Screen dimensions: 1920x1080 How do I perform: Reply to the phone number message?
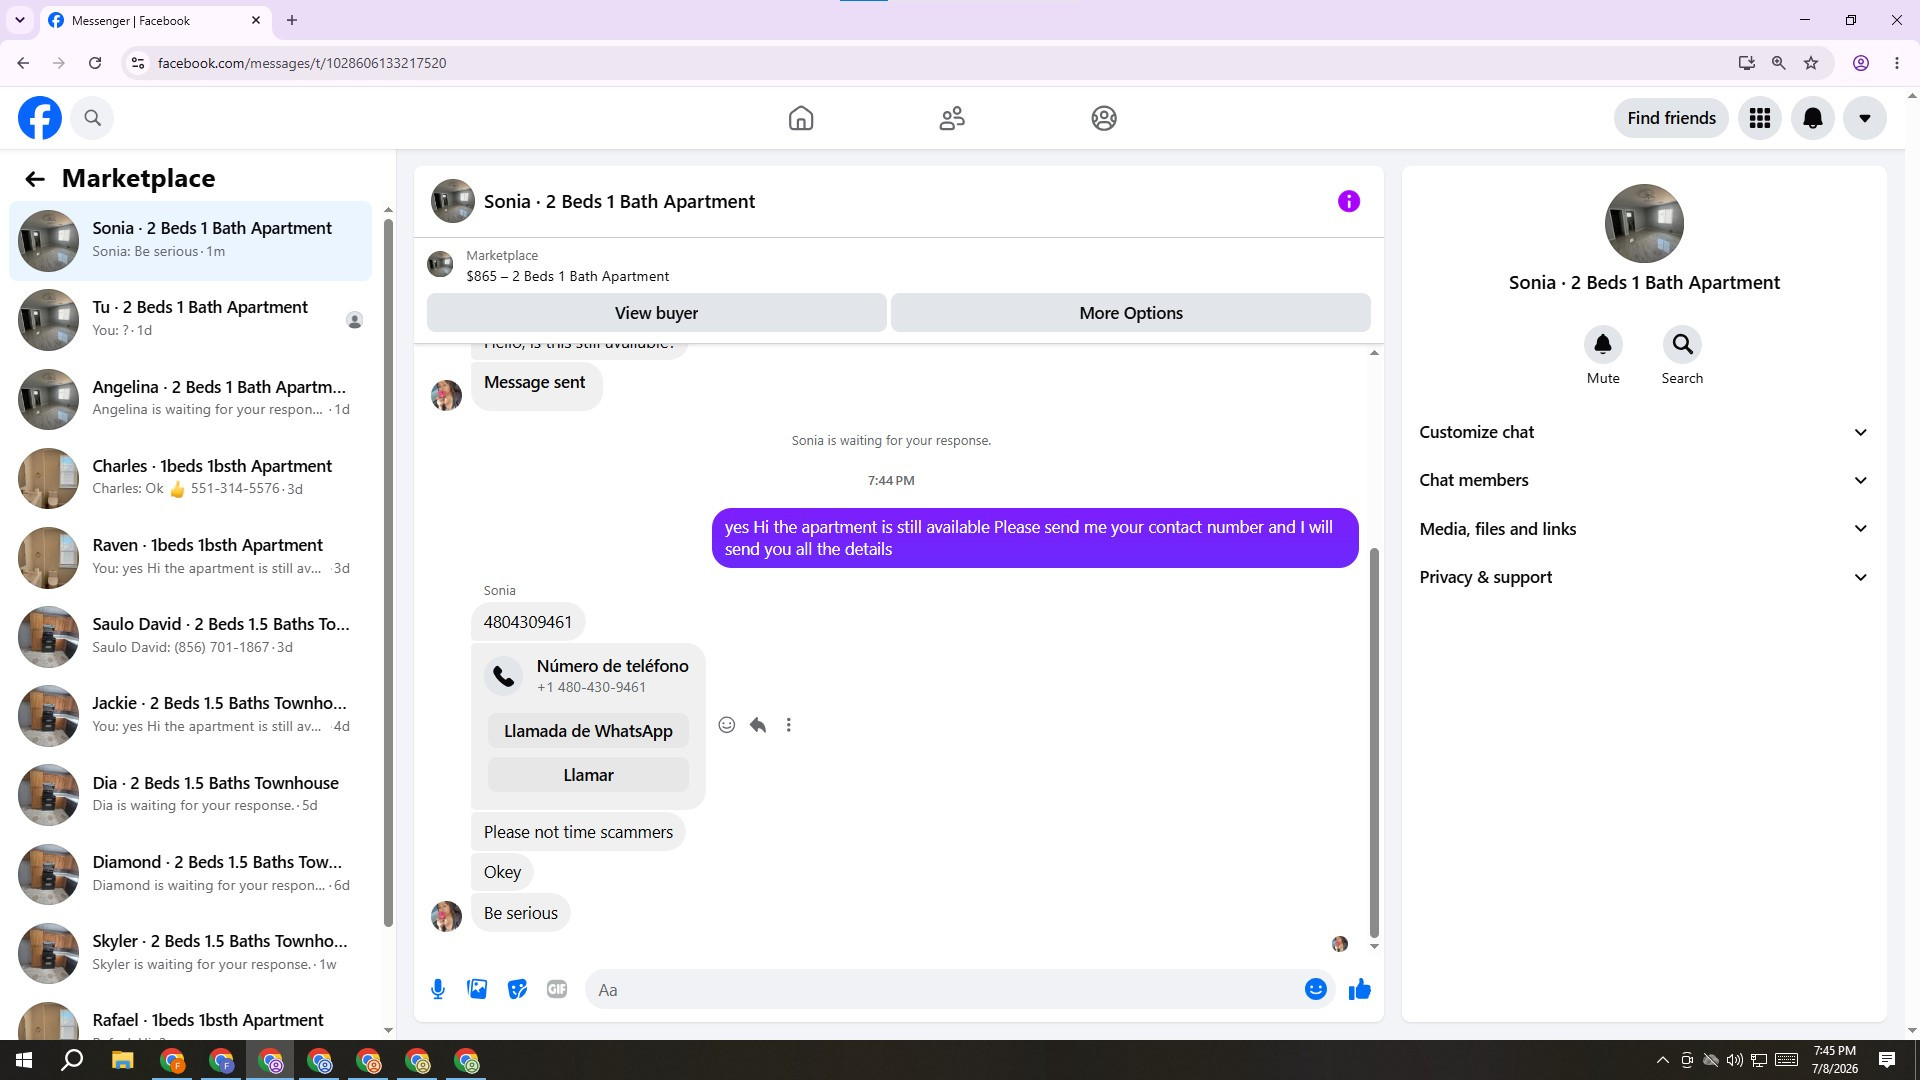pyautogui.click(x=758, y=725)
